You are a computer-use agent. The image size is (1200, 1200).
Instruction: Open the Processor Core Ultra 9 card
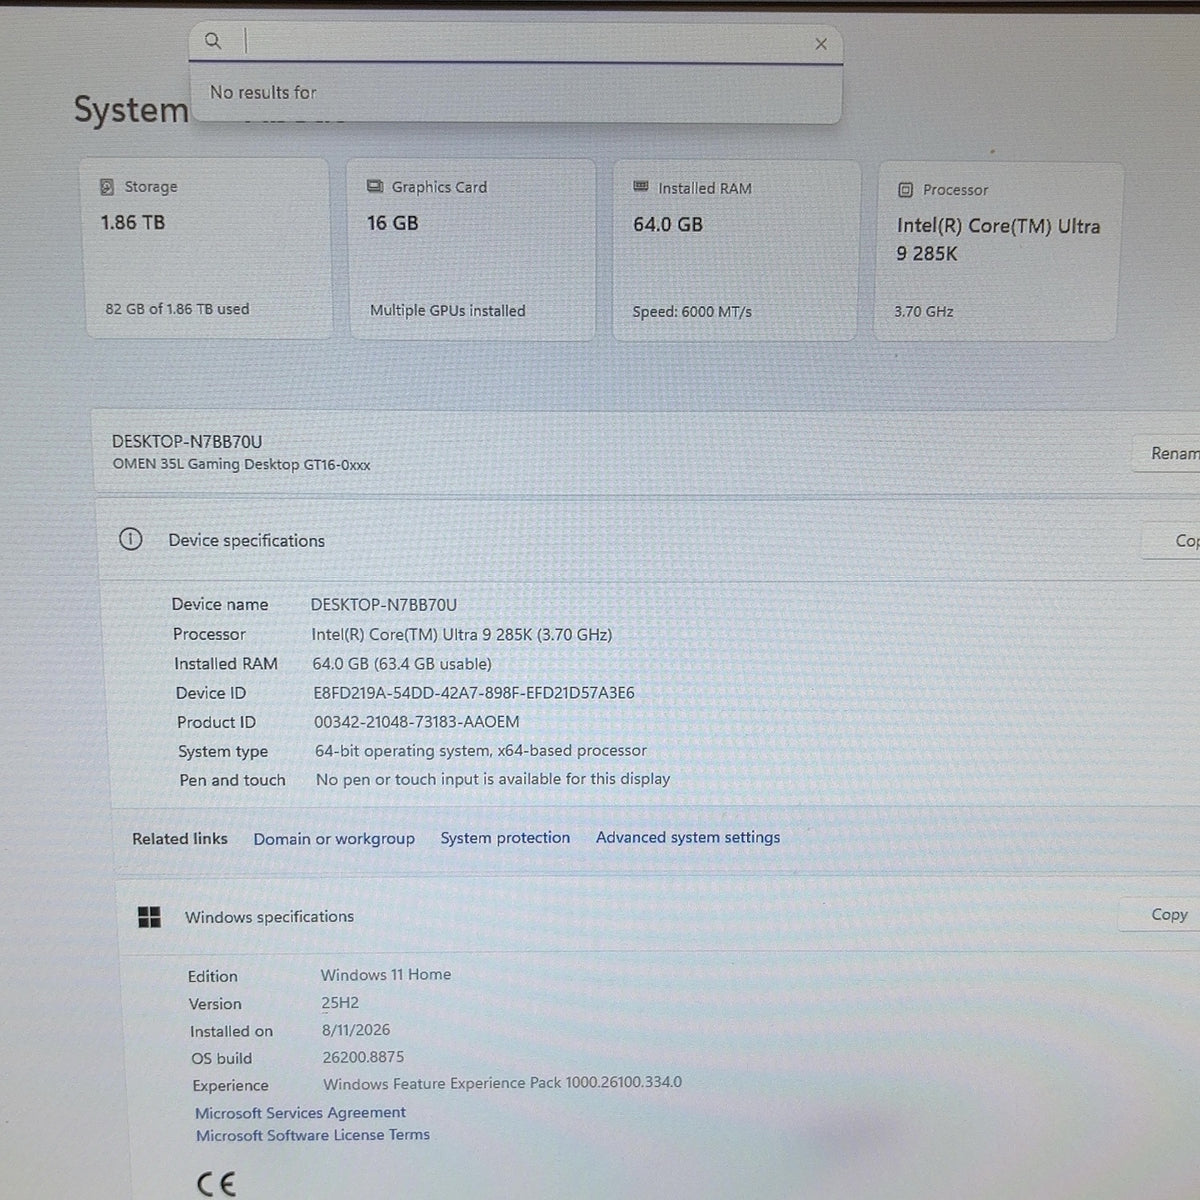(999, 252)
